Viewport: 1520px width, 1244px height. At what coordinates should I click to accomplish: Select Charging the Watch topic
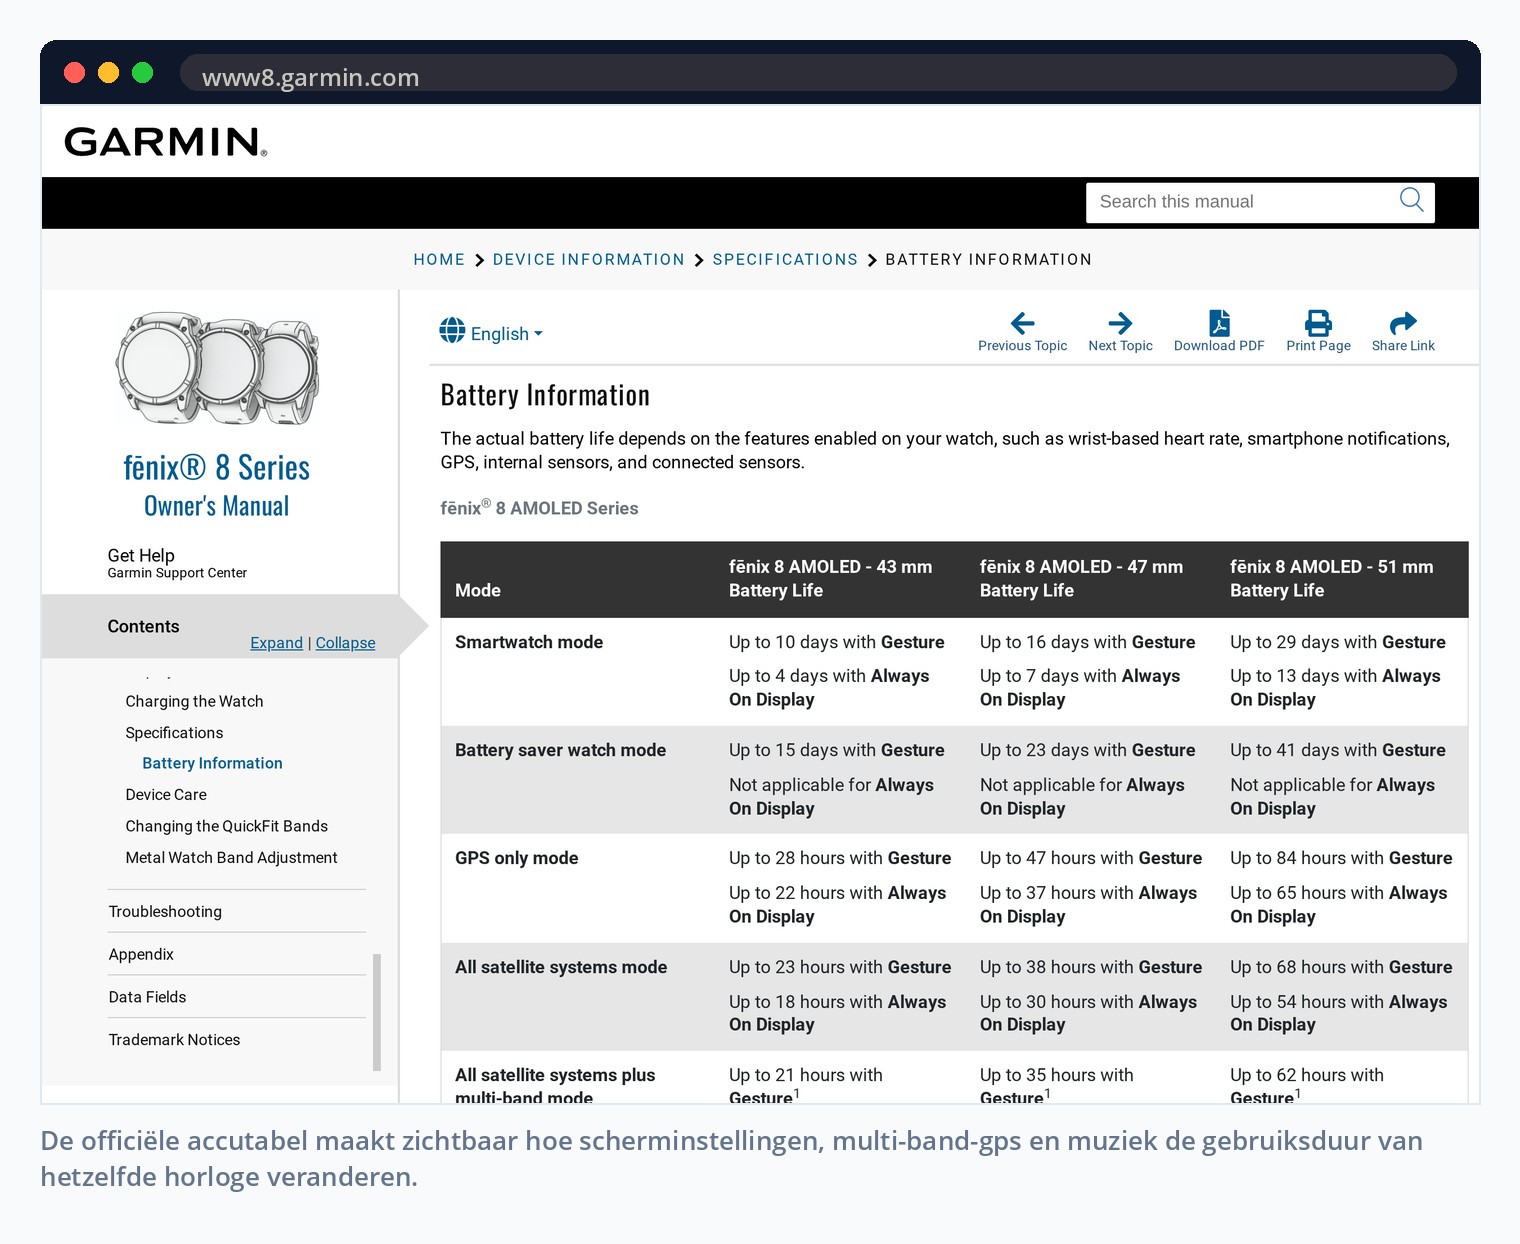[x=194, y=702]
